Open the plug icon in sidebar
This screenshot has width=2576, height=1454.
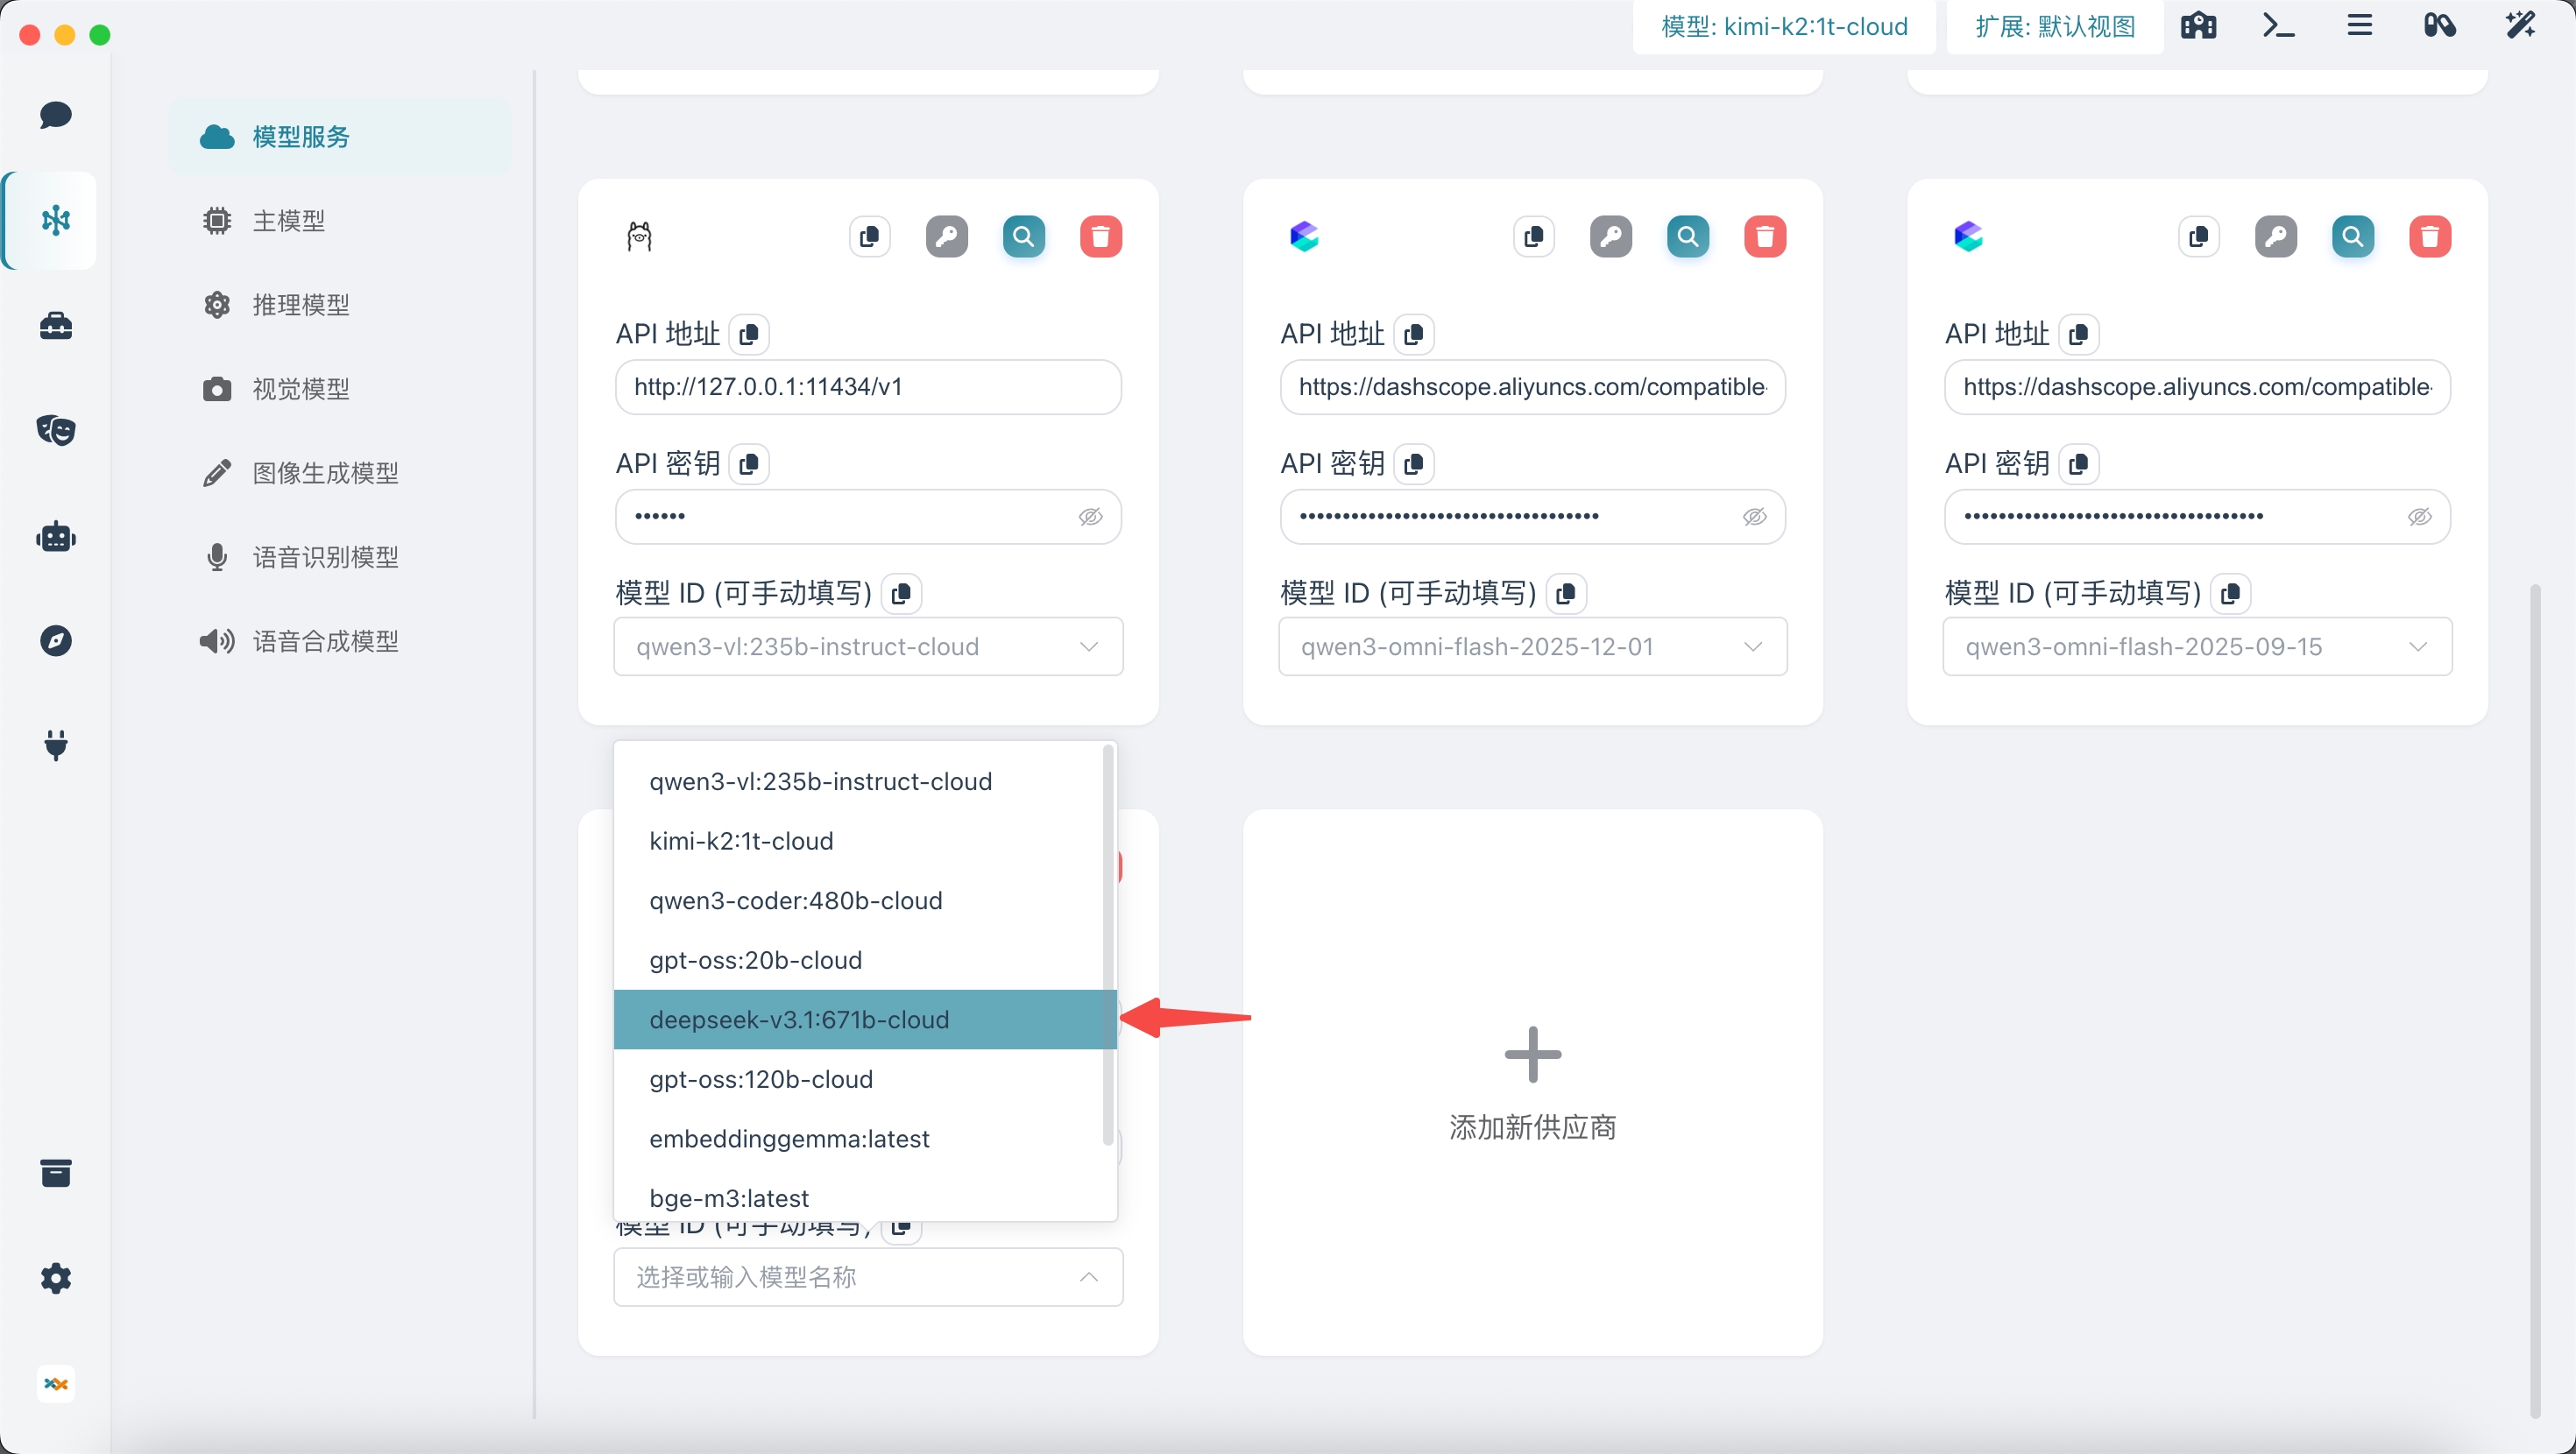56,745
